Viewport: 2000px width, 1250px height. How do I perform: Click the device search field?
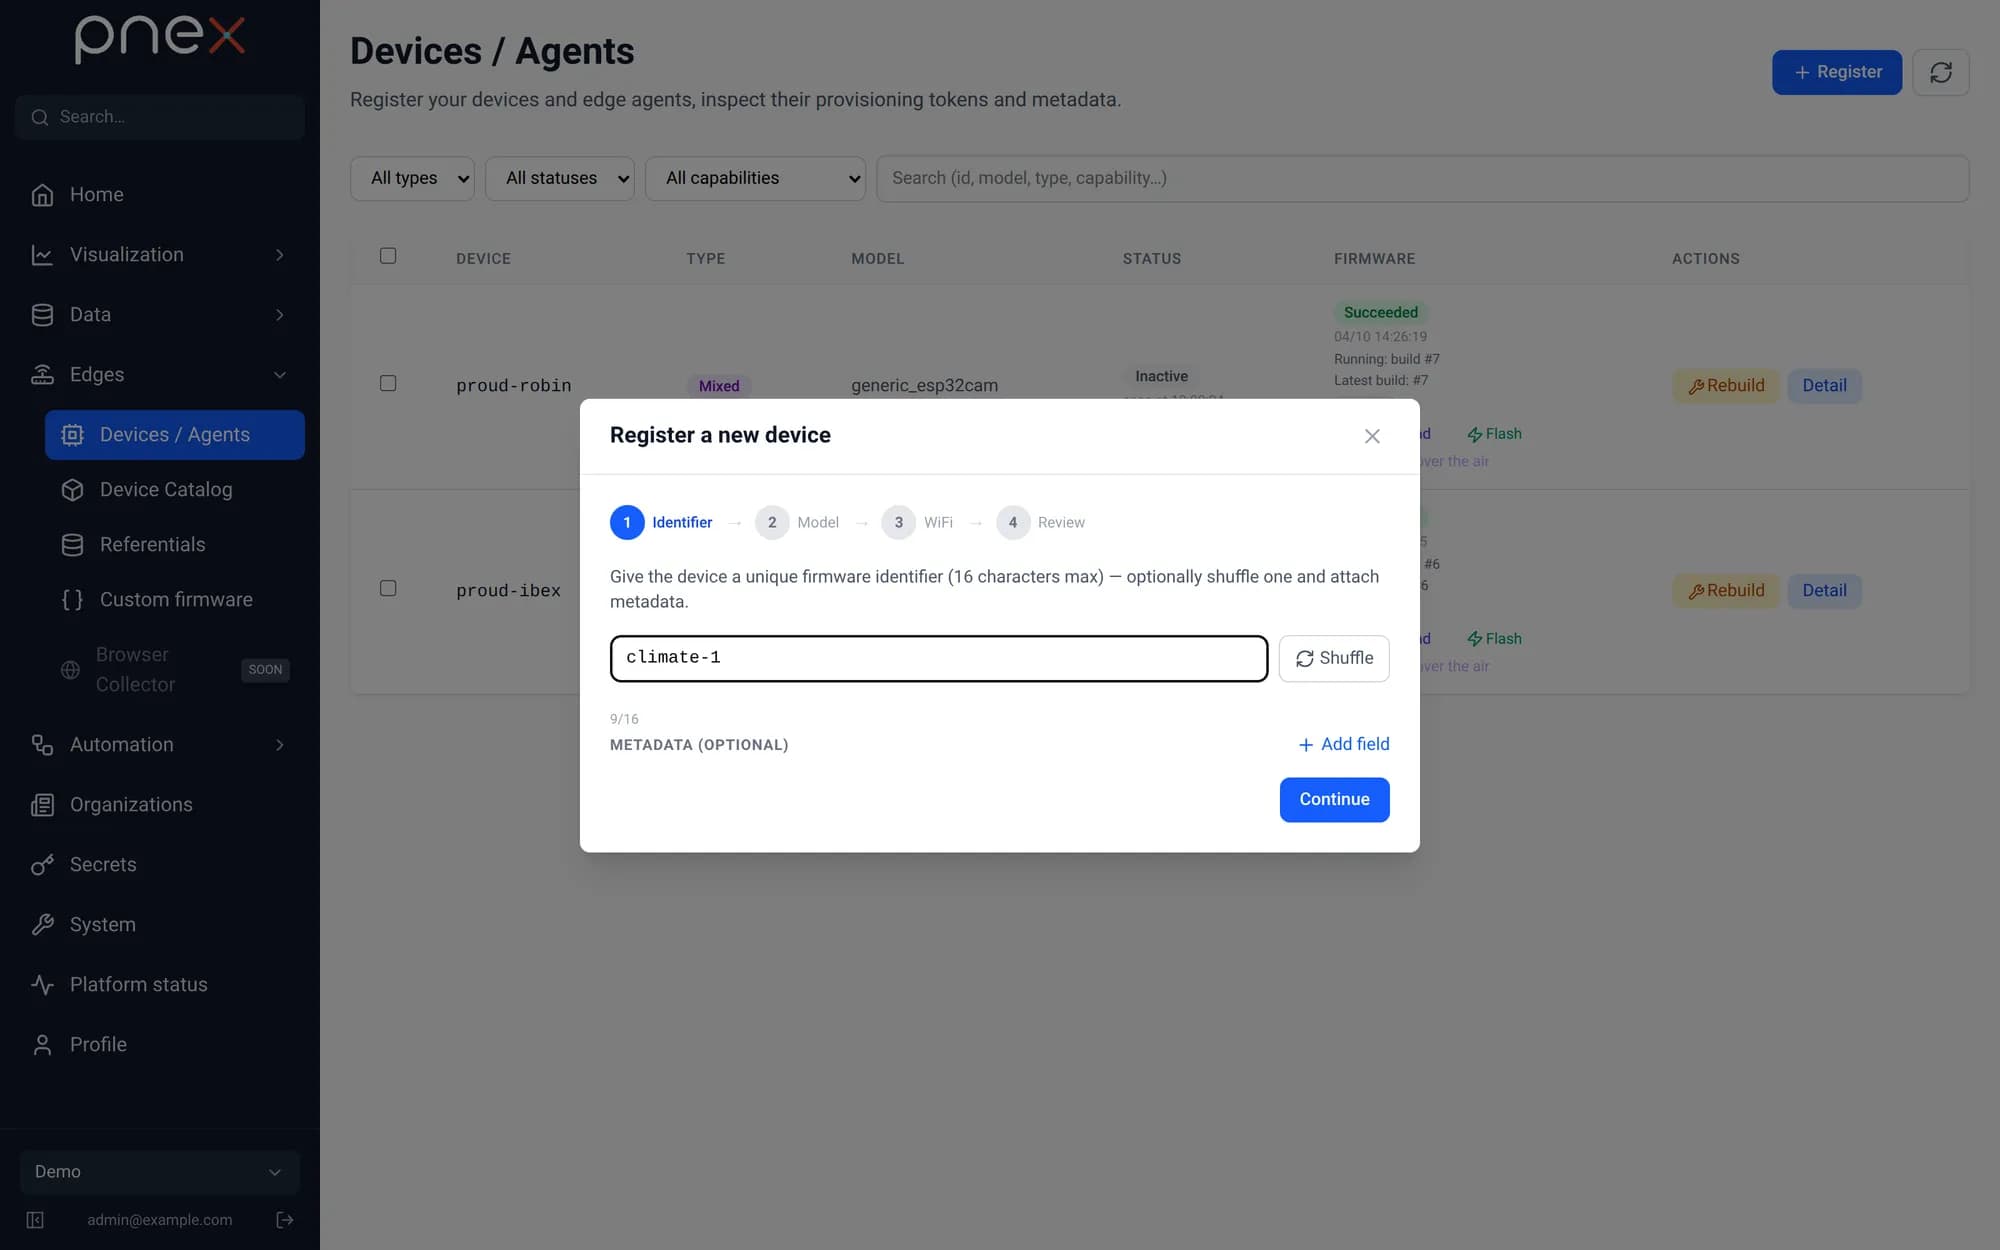point(1422,178)
